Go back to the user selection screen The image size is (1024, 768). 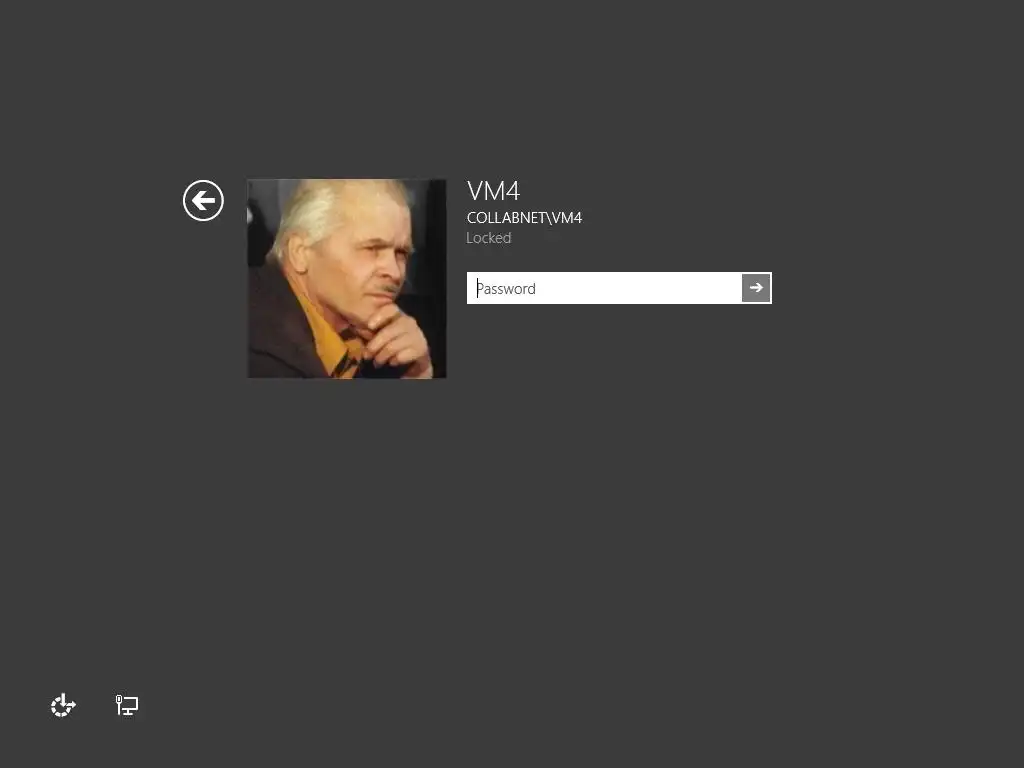pos(203,200)
